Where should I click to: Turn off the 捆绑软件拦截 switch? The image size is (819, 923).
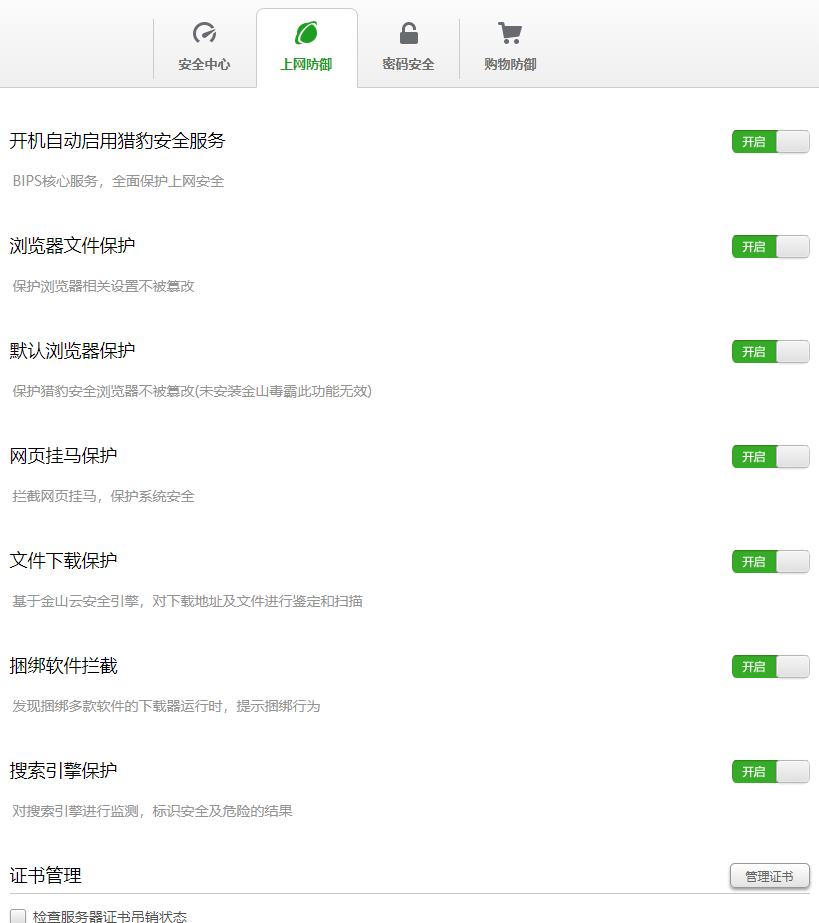click(769, 666)
